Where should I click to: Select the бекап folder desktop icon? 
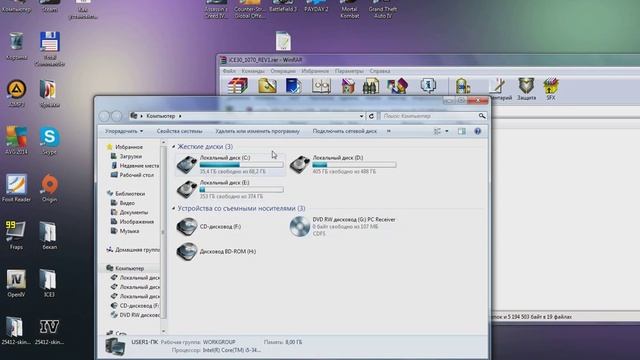(49, 236)
